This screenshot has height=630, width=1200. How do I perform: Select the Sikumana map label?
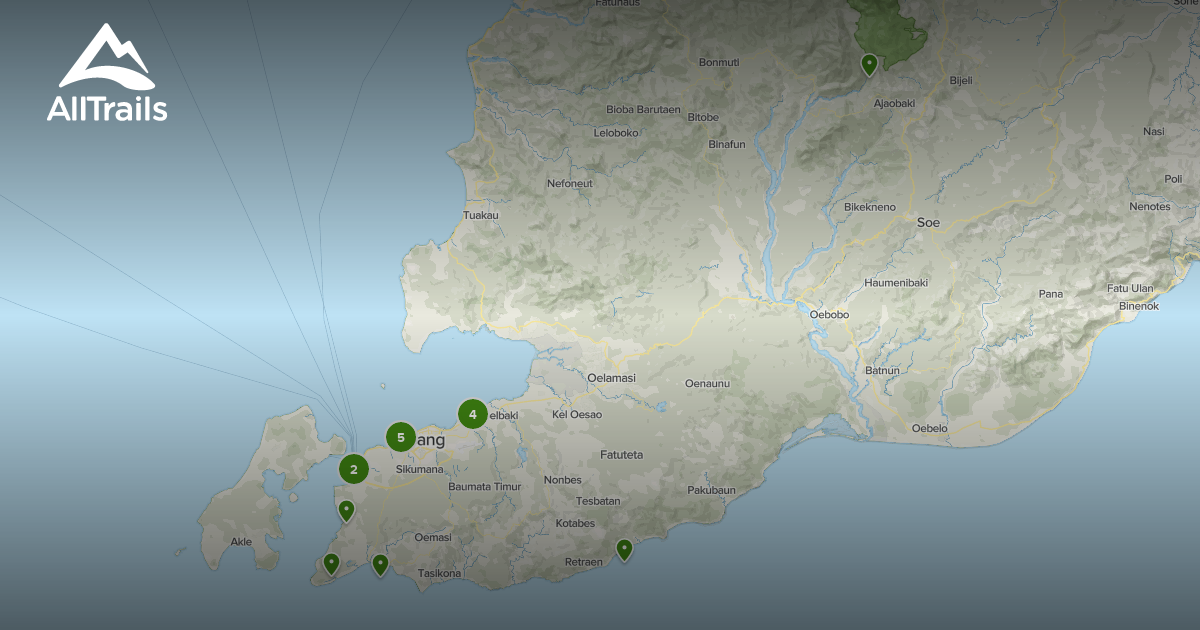[x=419, y=468]
